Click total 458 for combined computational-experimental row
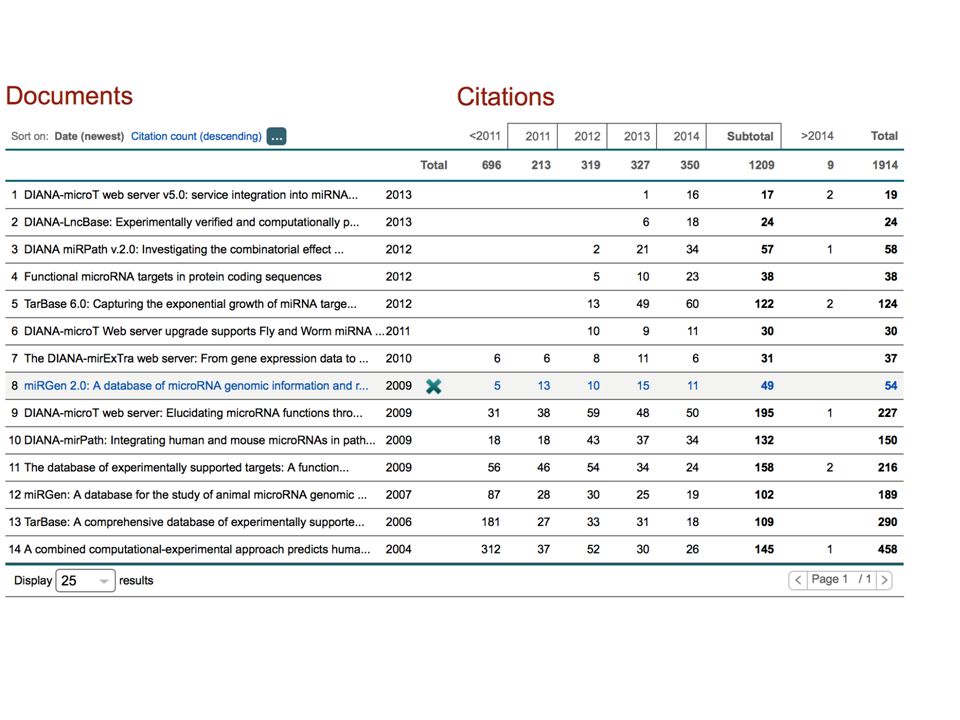The image size is (960, 720). pos(887,549)
